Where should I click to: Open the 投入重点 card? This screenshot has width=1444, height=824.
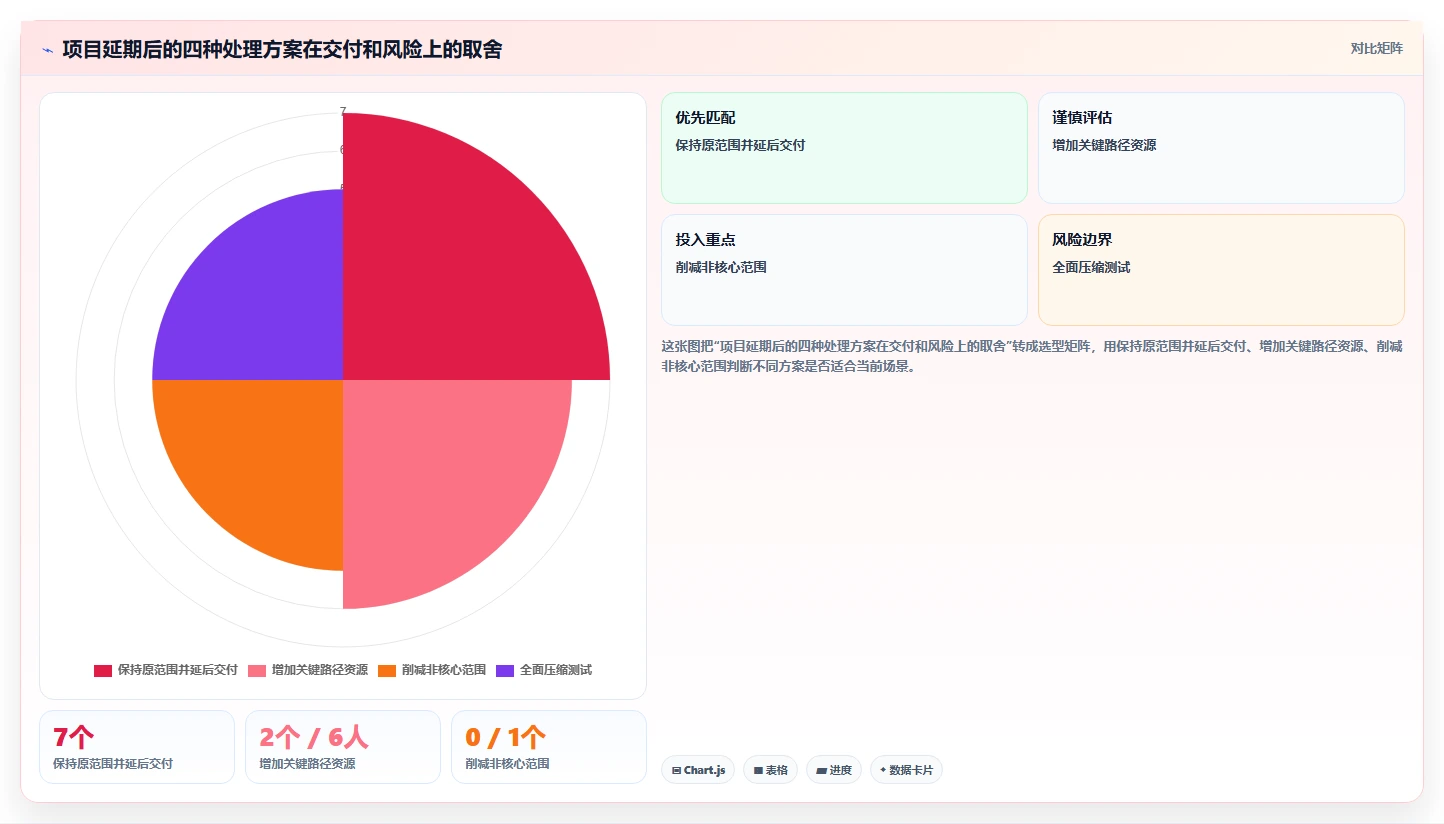click(x=844, y=270)
